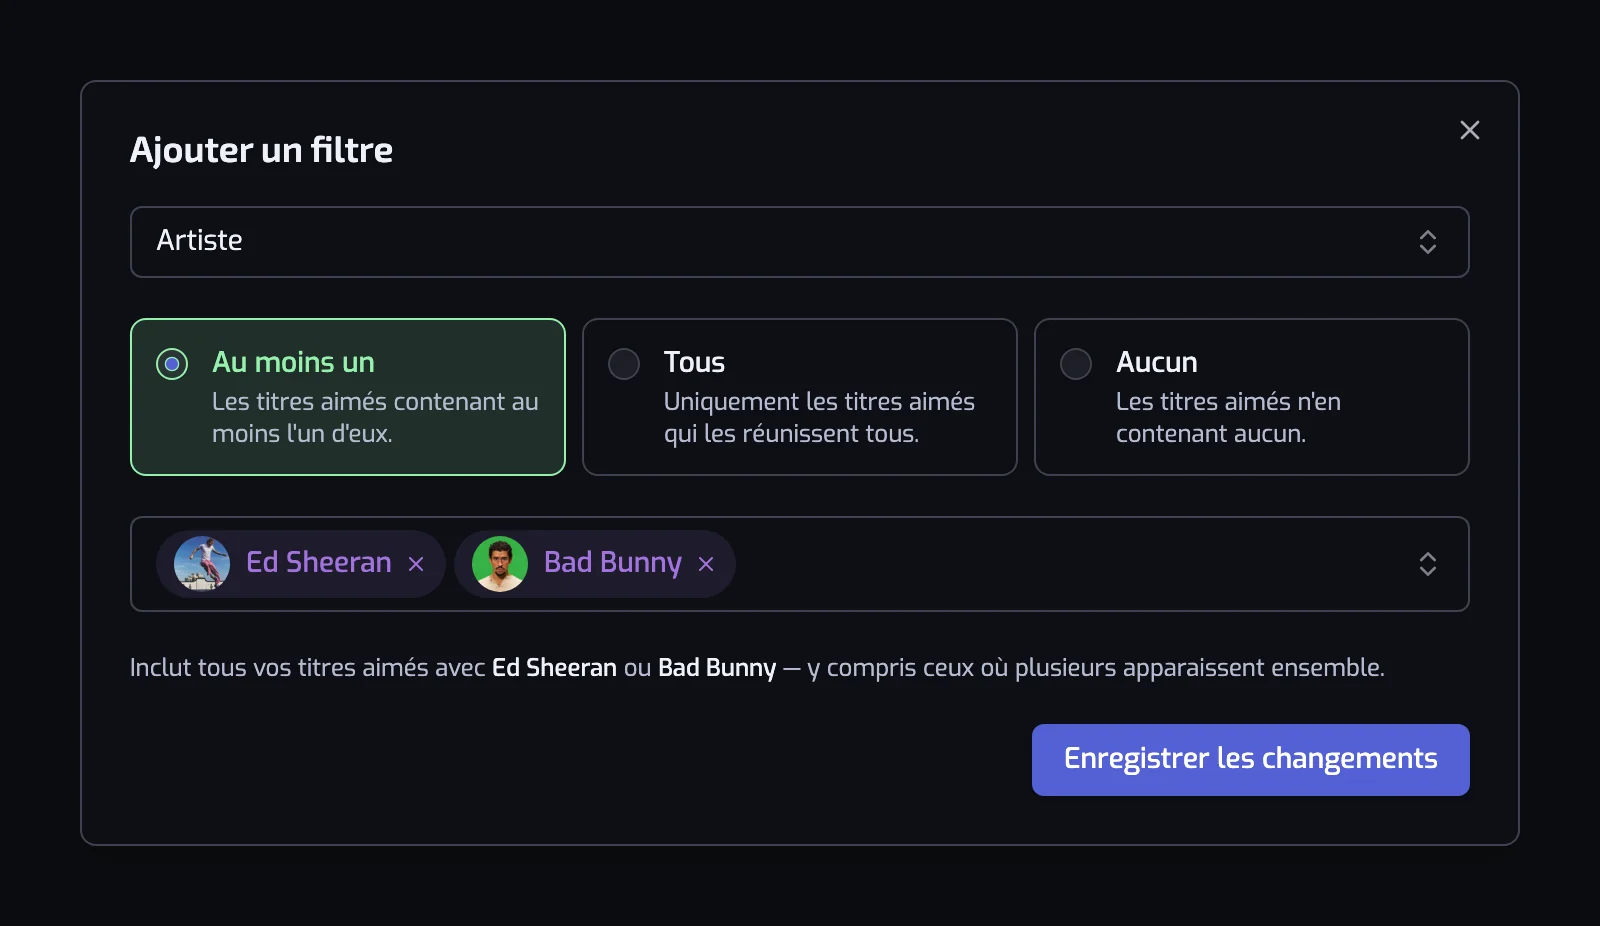Open the Artiste filter type dropdown
The height and width of the screenshot is (926, 1600).
tap(800, 242)
